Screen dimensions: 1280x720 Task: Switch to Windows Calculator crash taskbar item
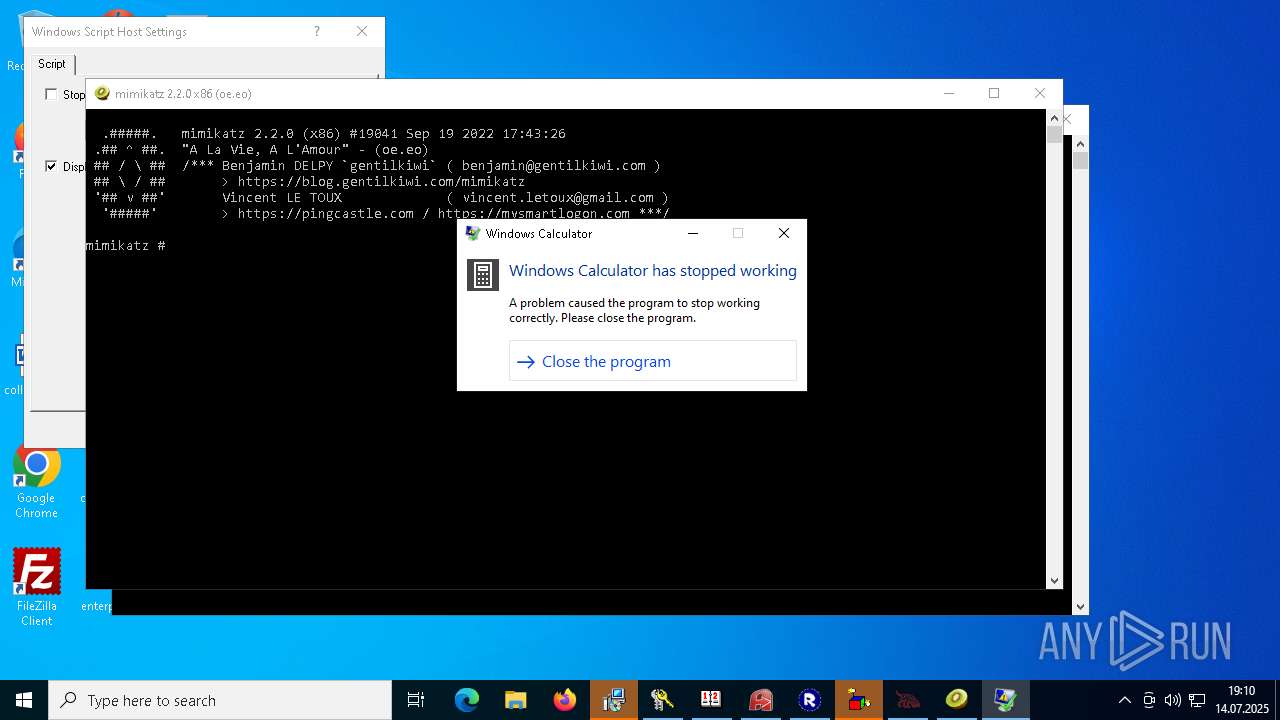click(x=1005, y=700)
